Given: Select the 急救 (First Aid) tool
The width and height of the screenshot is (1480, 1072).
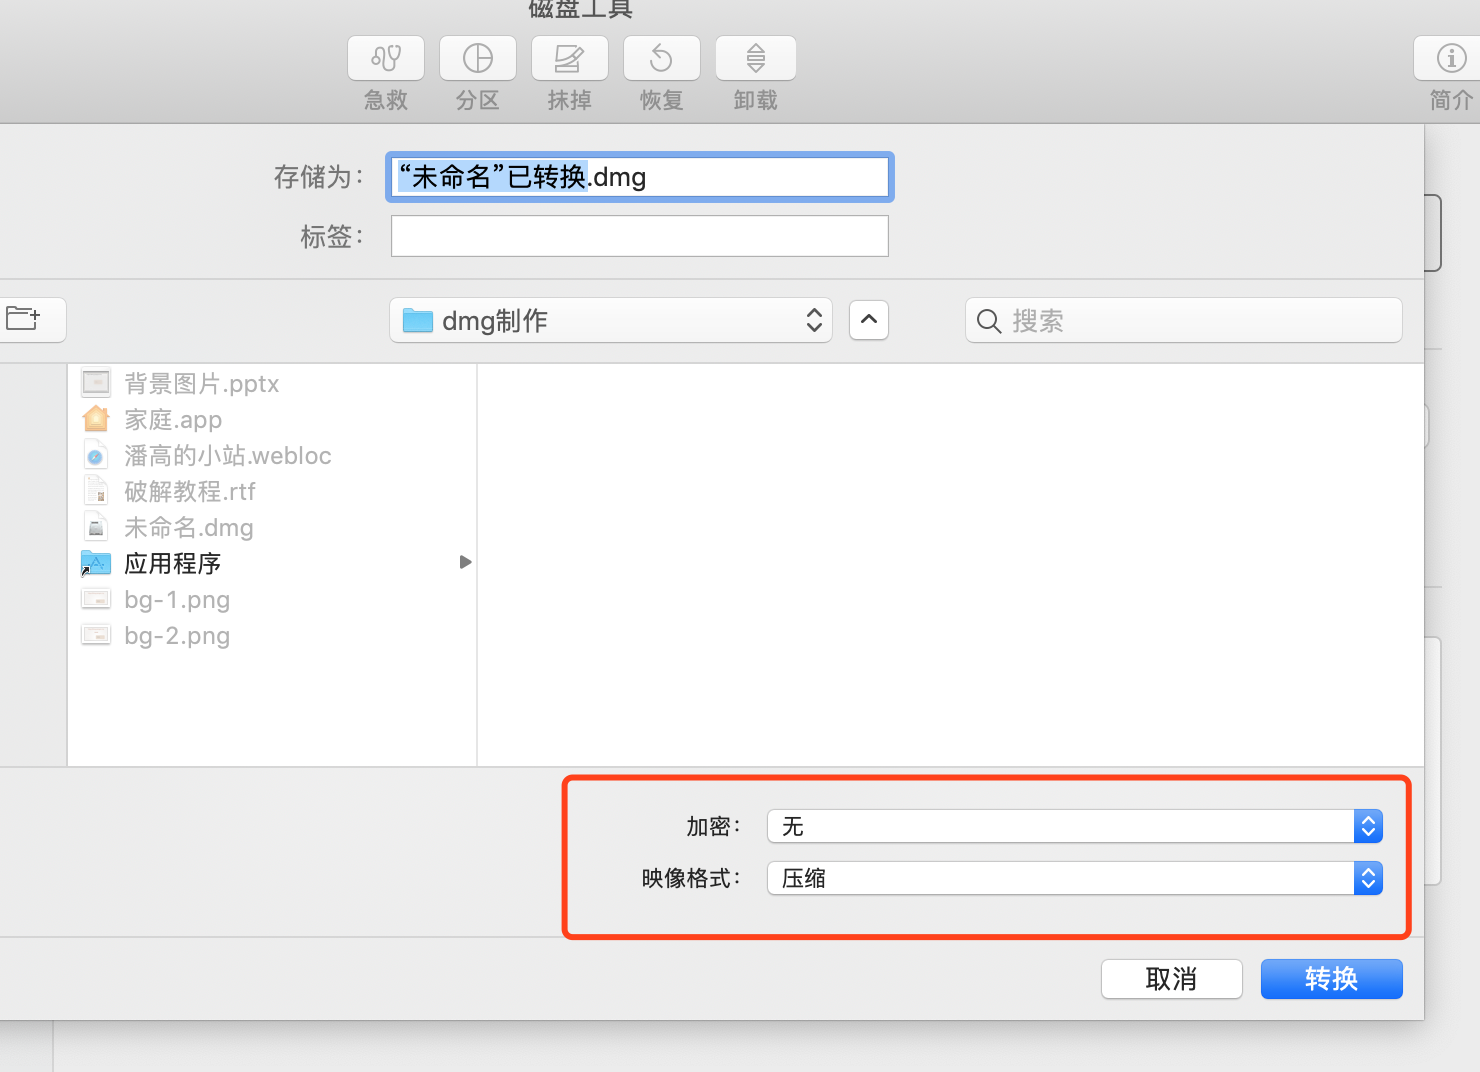Looking at the screenshot, I should click(385, 58).
